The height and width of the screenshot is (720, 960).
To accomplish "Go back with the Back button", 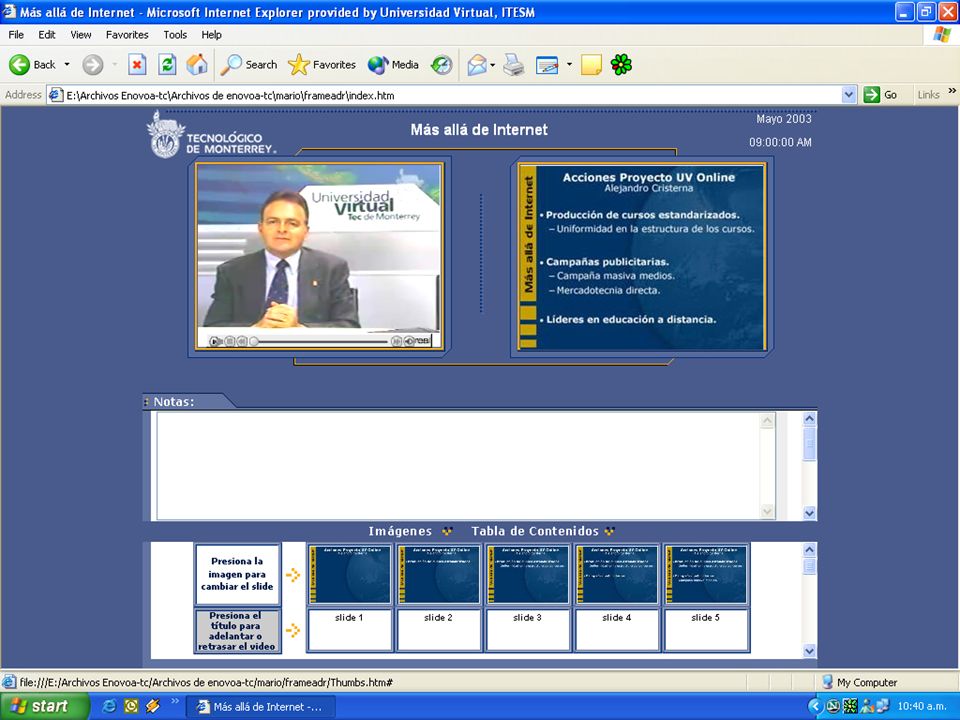I will [32, 64].
